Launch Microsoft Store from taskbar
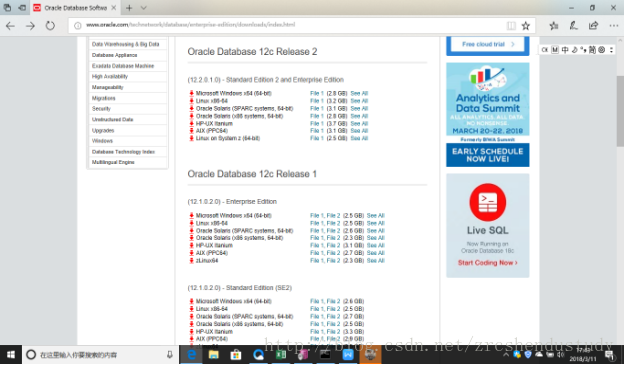Image resolution: width=625 pixels, height=365 pixels. [x=236, y=355]
